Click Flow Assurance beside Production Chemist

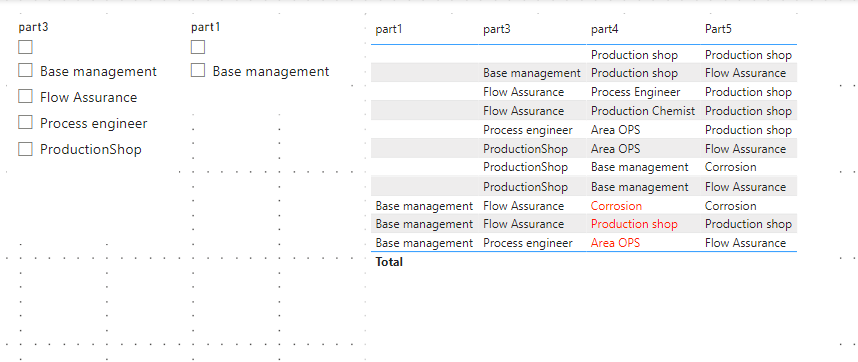pos(524,111)
